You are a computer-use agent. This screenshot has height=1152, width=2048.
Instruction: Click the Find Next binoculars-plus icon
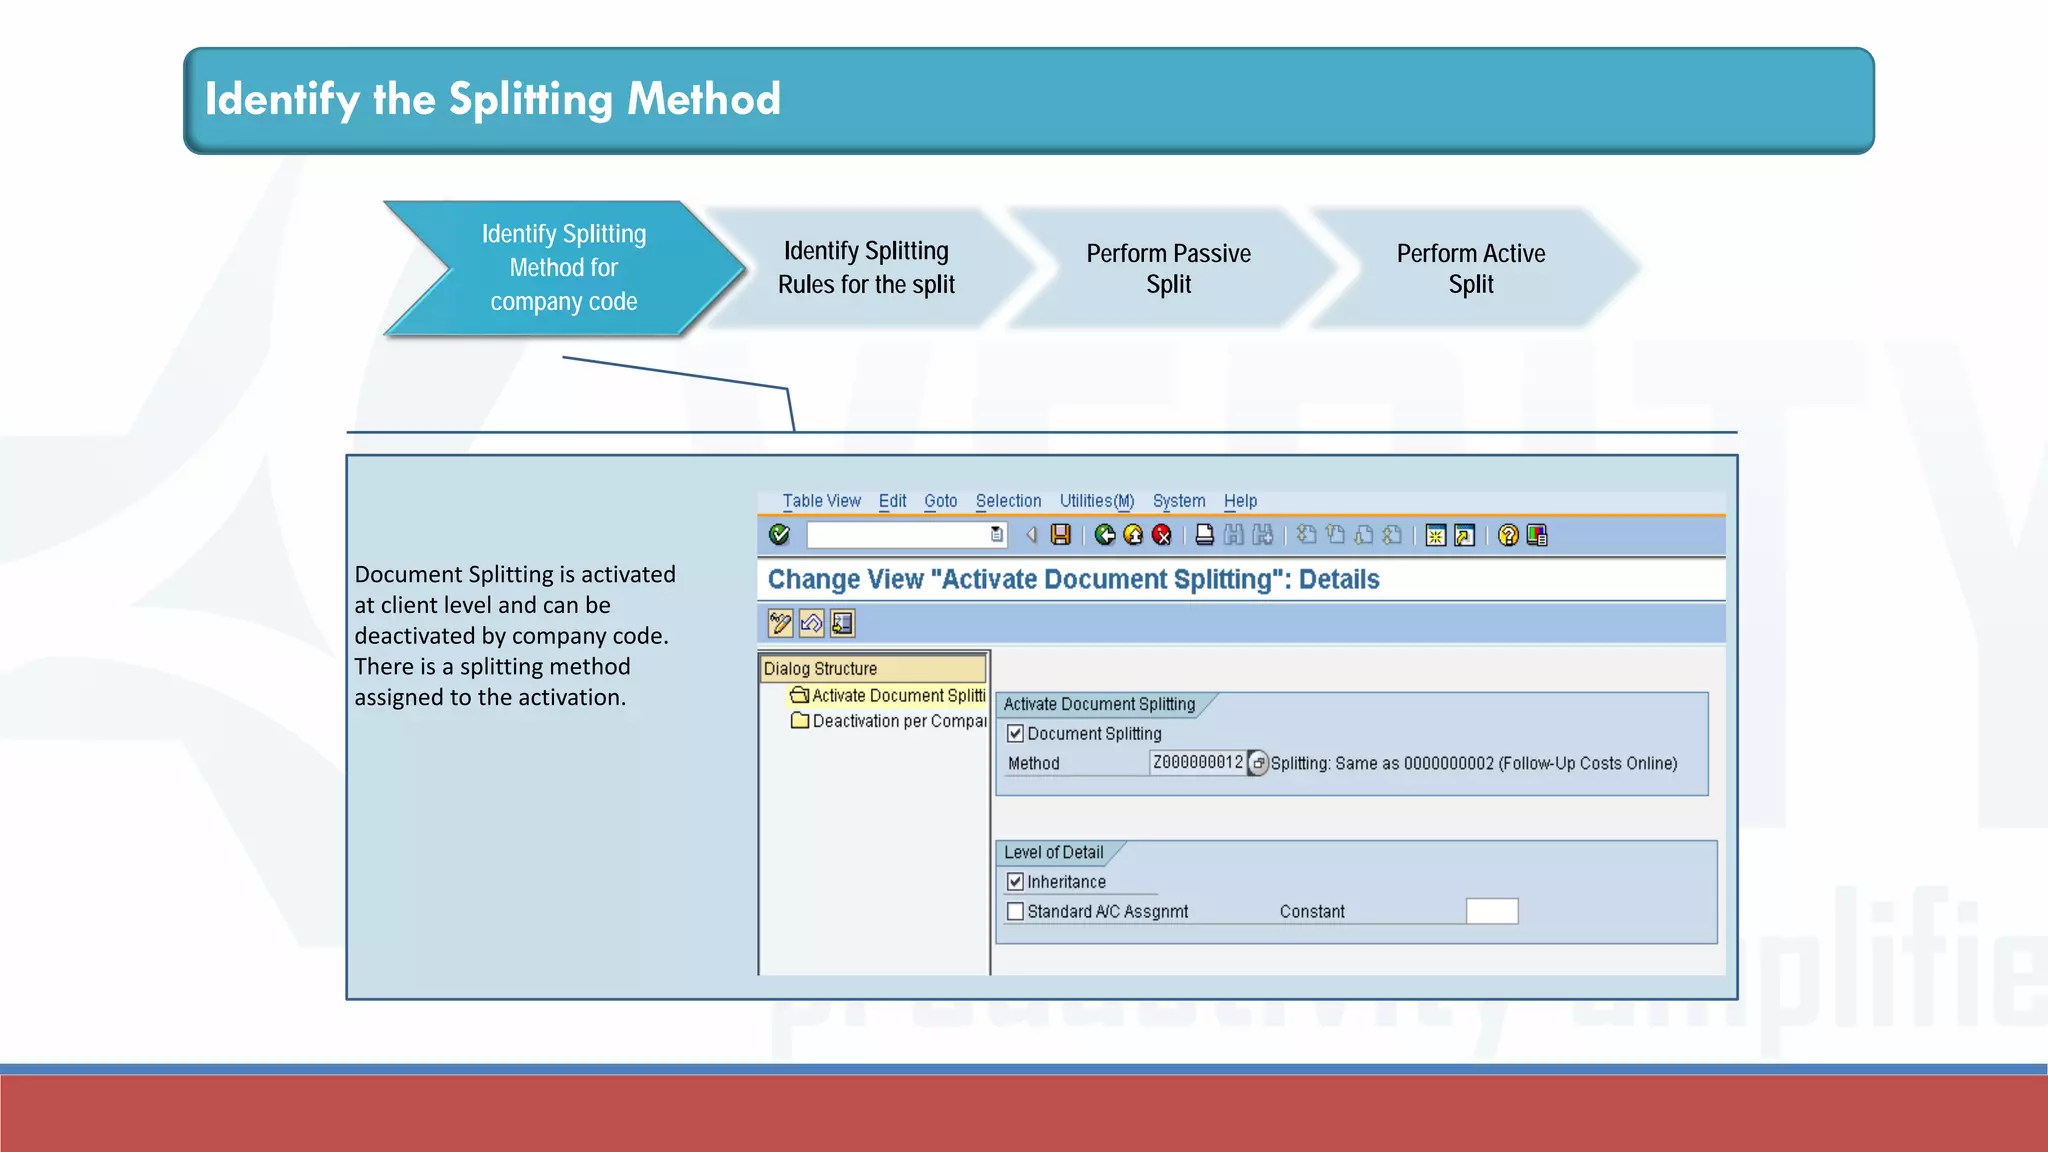(x=1263, y=535)
